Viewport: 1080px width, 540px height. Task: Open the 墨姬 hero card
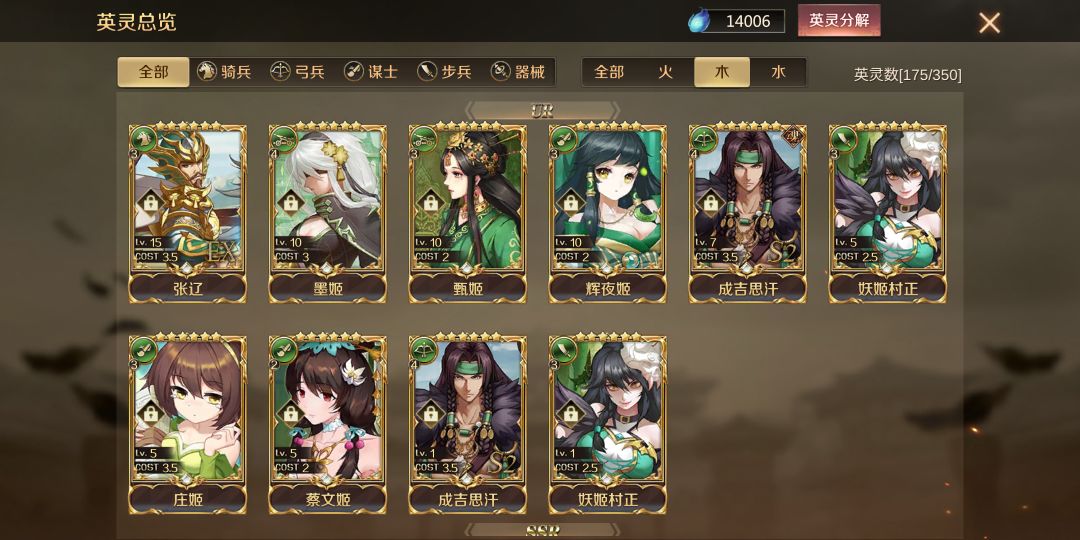328,212
